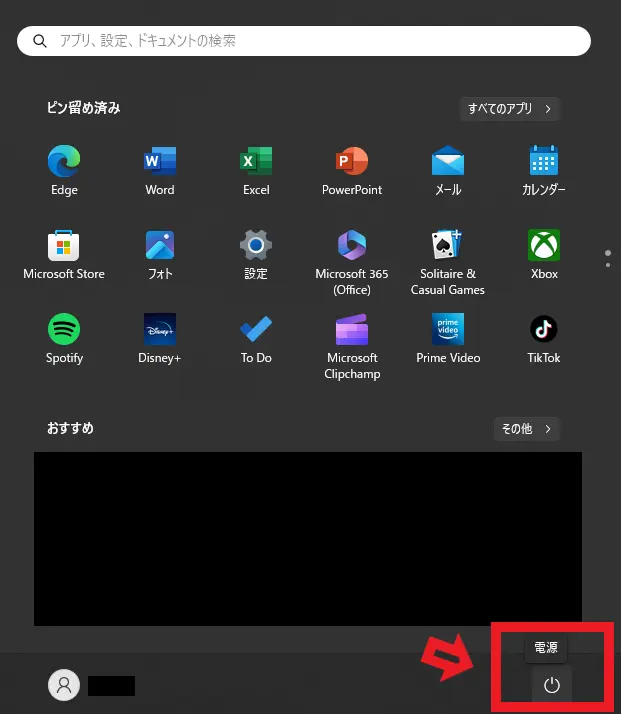621x714 pixels.
Task: Click the search magnifier icon
Action: (x=40, y=41)
